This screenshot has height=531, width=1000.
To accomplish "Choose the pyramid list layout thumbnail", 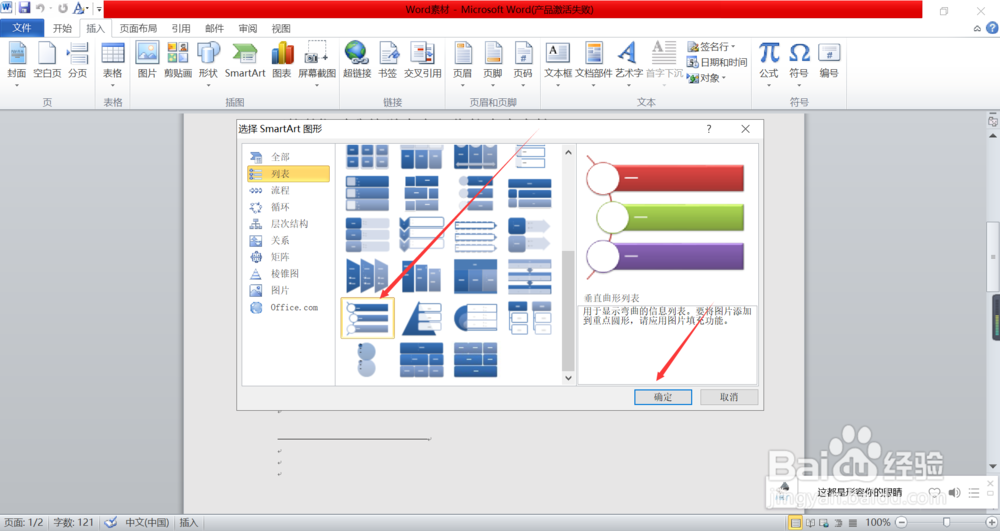I will pyautogui.click(x=422, y=318).
